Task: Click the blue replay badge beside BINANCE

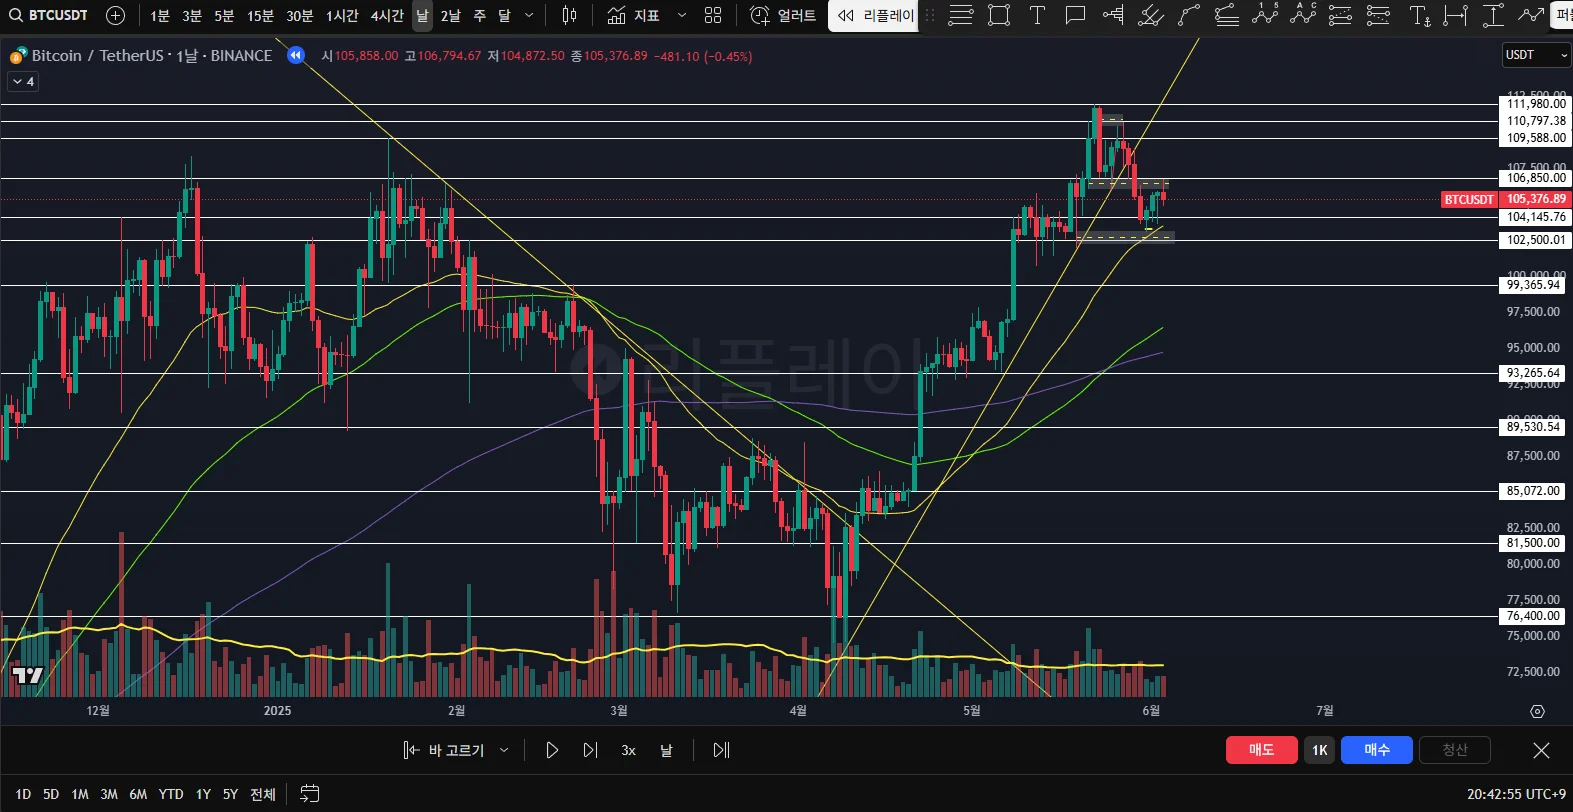Action: click(x=296, y=56)
